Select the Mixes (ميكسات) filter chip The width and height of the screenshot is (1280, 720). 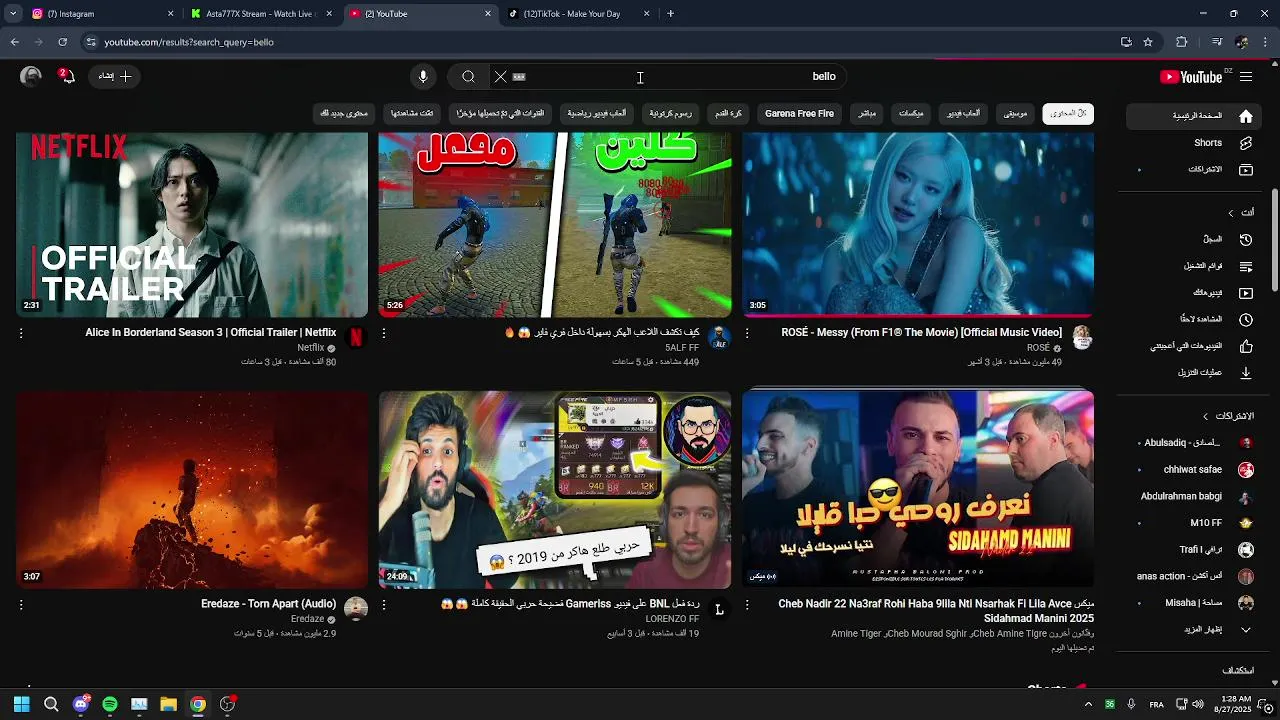click(911, 114)
